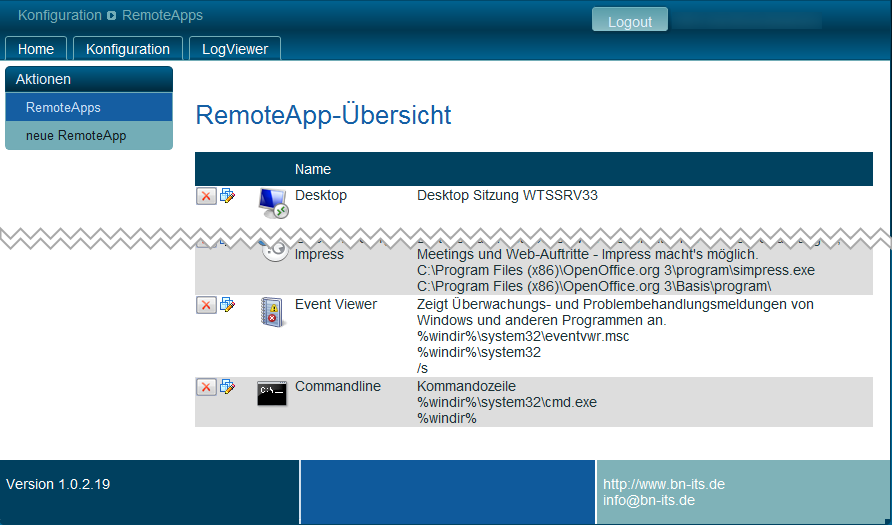This screenshot has height=525, width=892.
Task: Select RemoteApps in the Aktionen menu
Action: pos(89,107)
